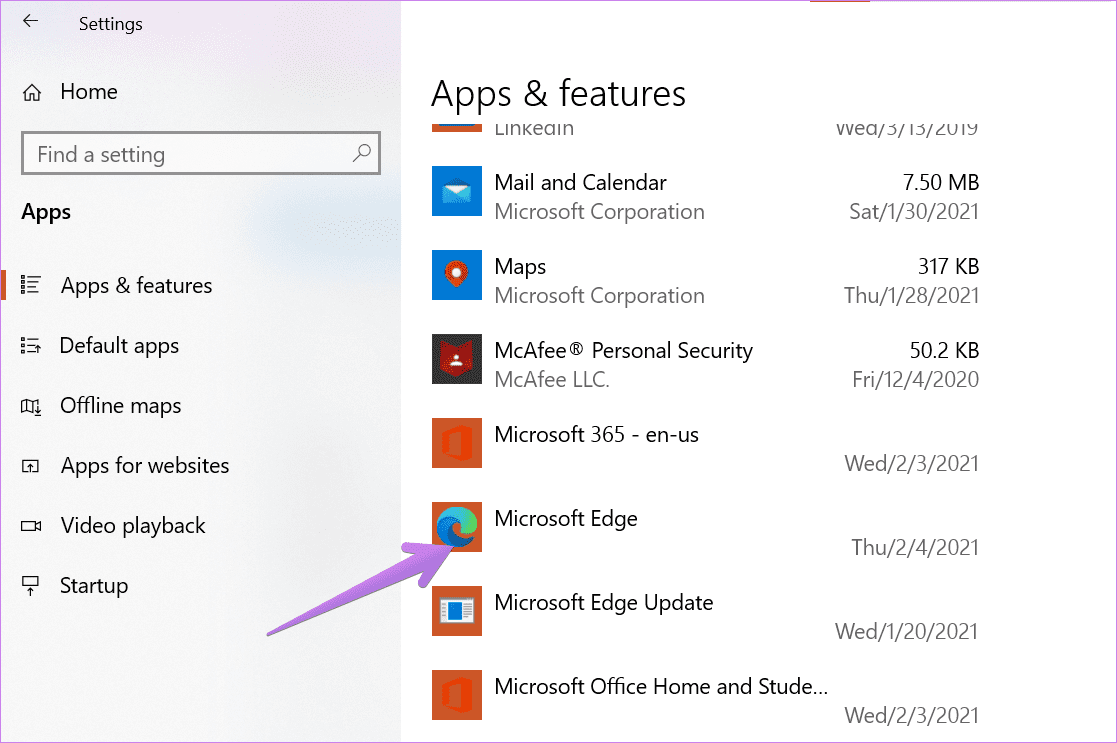
Task: Select the Maps app name
Action: [x=520, y=267]
